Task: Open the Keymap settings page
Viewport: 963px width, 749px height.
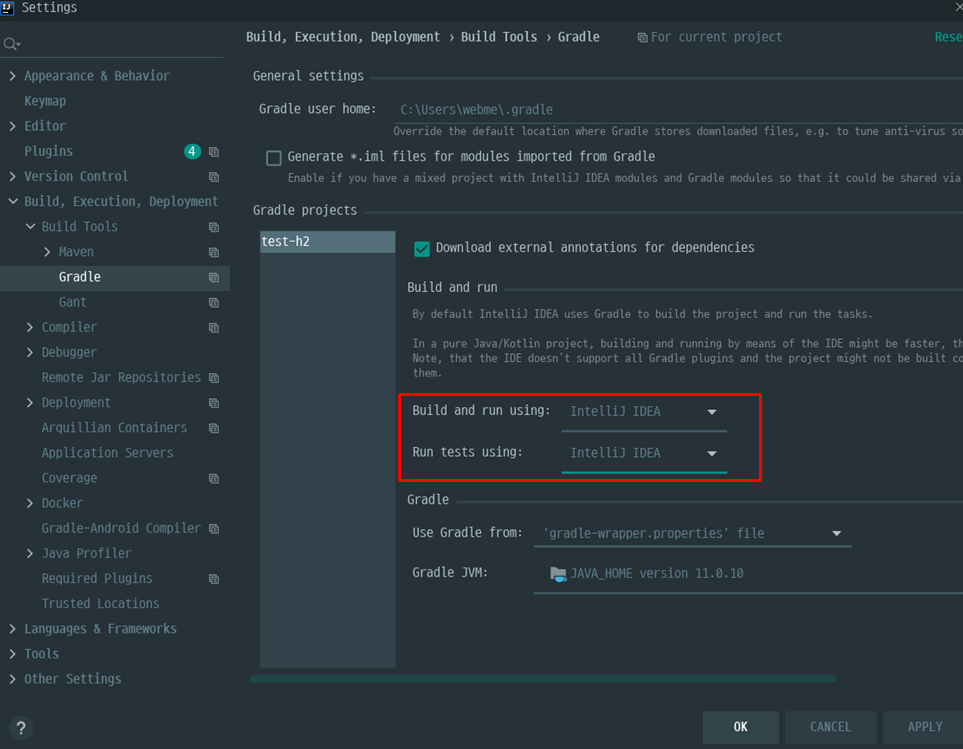Action: coord(45,101)
